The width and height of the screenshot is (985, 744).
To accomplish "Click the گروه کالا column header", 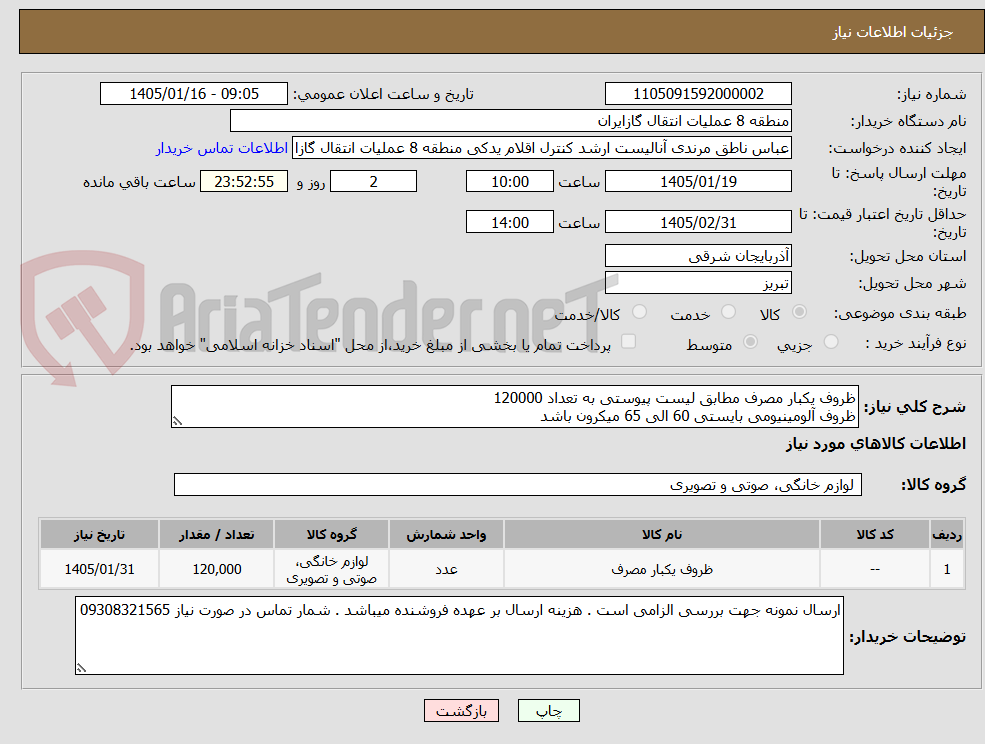I will point(331,534).
